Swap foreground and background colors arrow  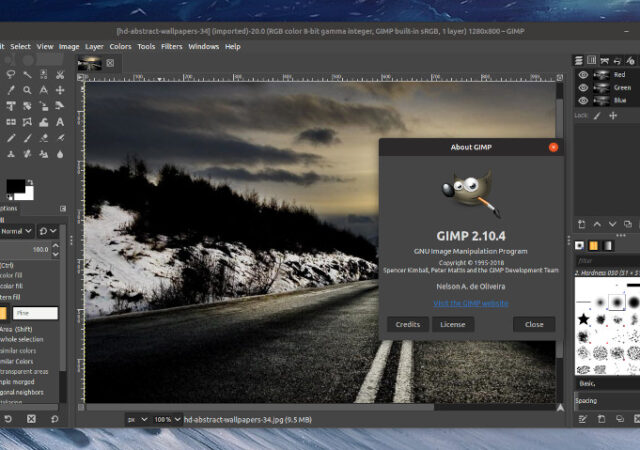pos(30,183)
